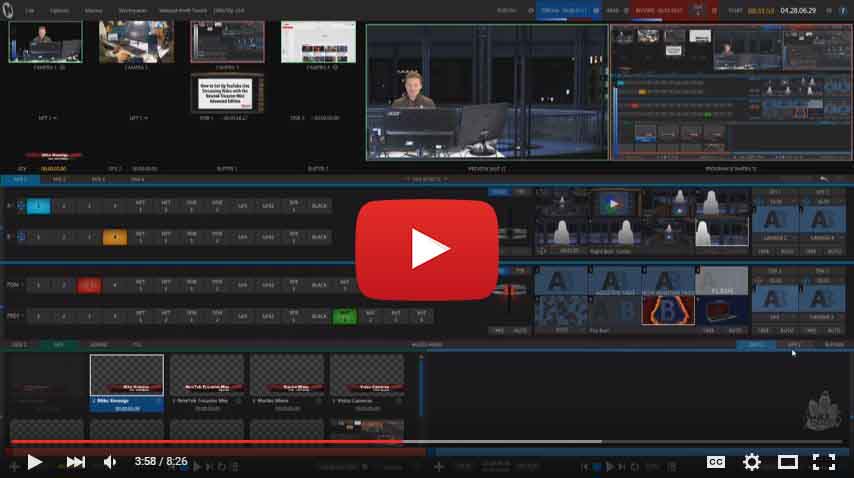
Task: Toggle the options icon beside row A
Action: click(x=21, y=206)
